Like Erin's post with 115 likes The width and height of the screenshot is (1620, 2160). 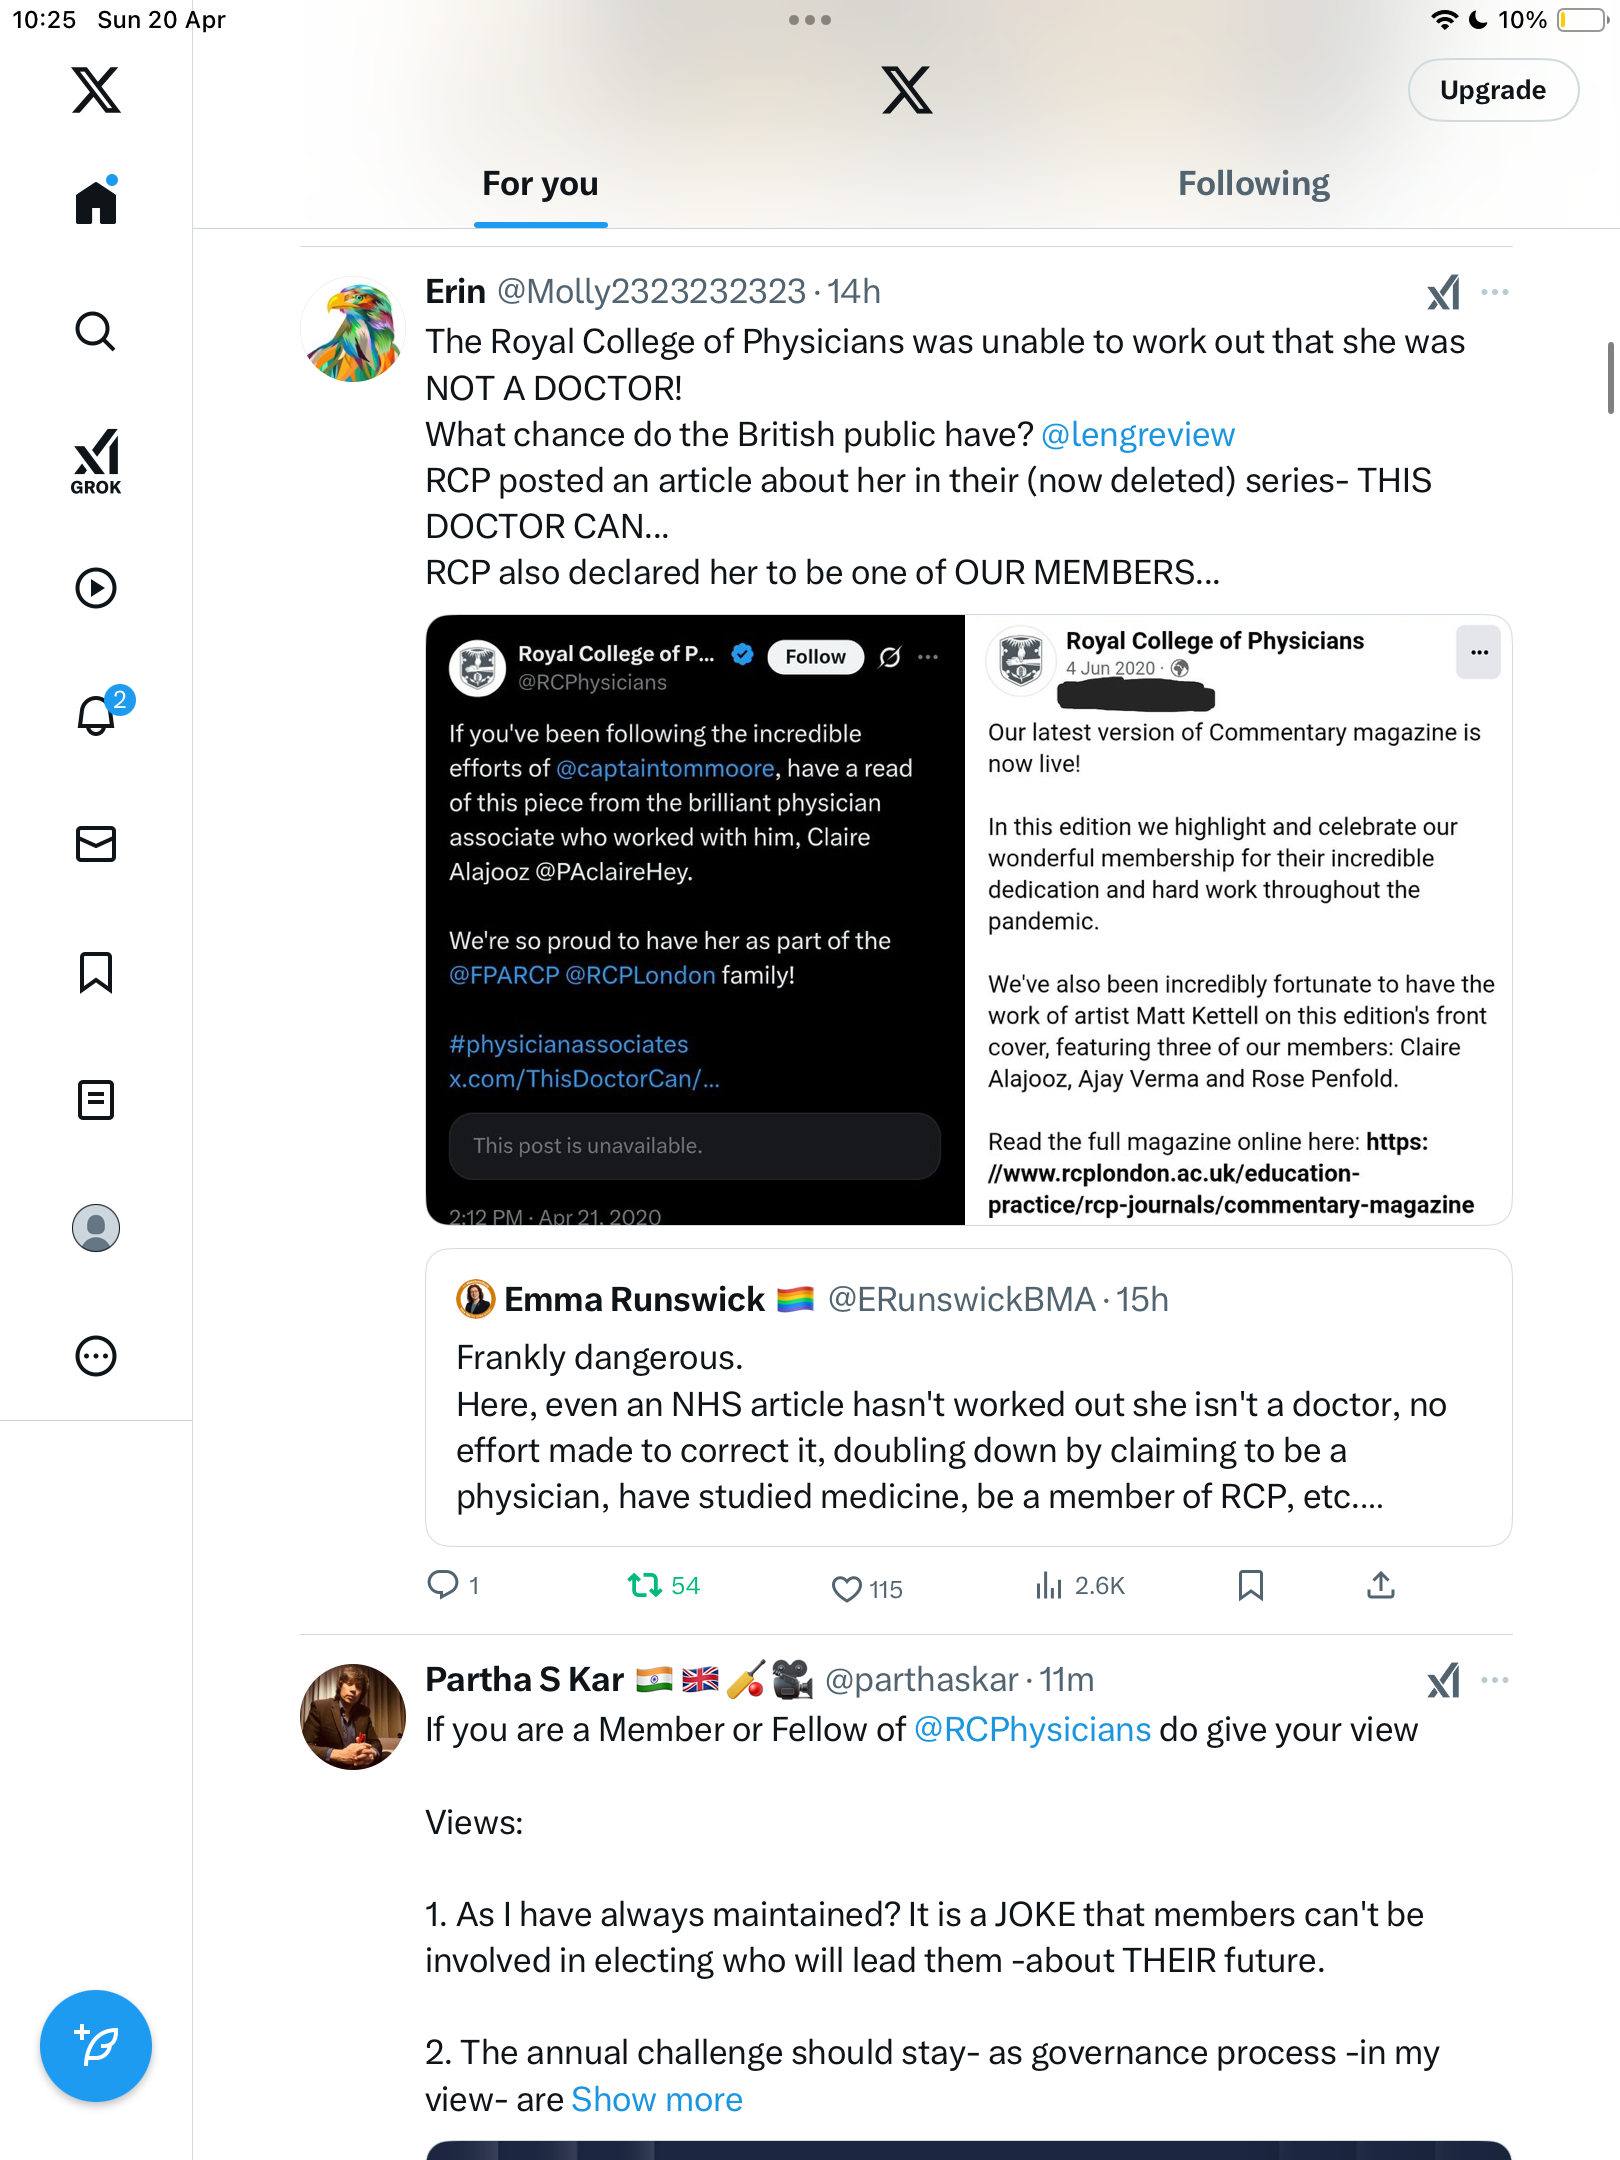coord(867,1588)
